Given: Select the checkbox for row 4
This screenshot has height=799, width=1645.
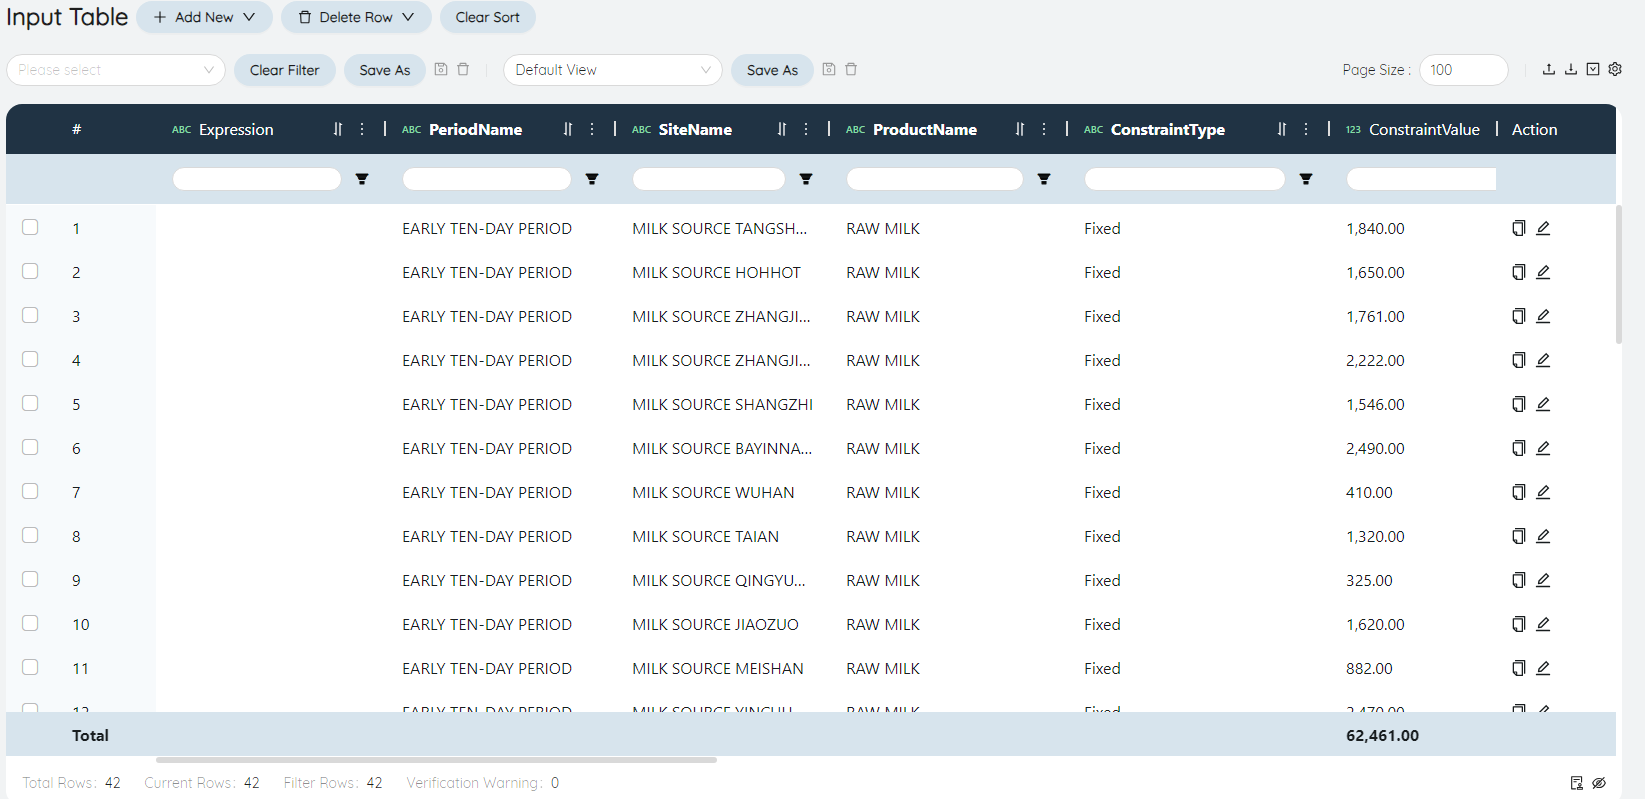Looking at the screenshot, I should point(30,359).
